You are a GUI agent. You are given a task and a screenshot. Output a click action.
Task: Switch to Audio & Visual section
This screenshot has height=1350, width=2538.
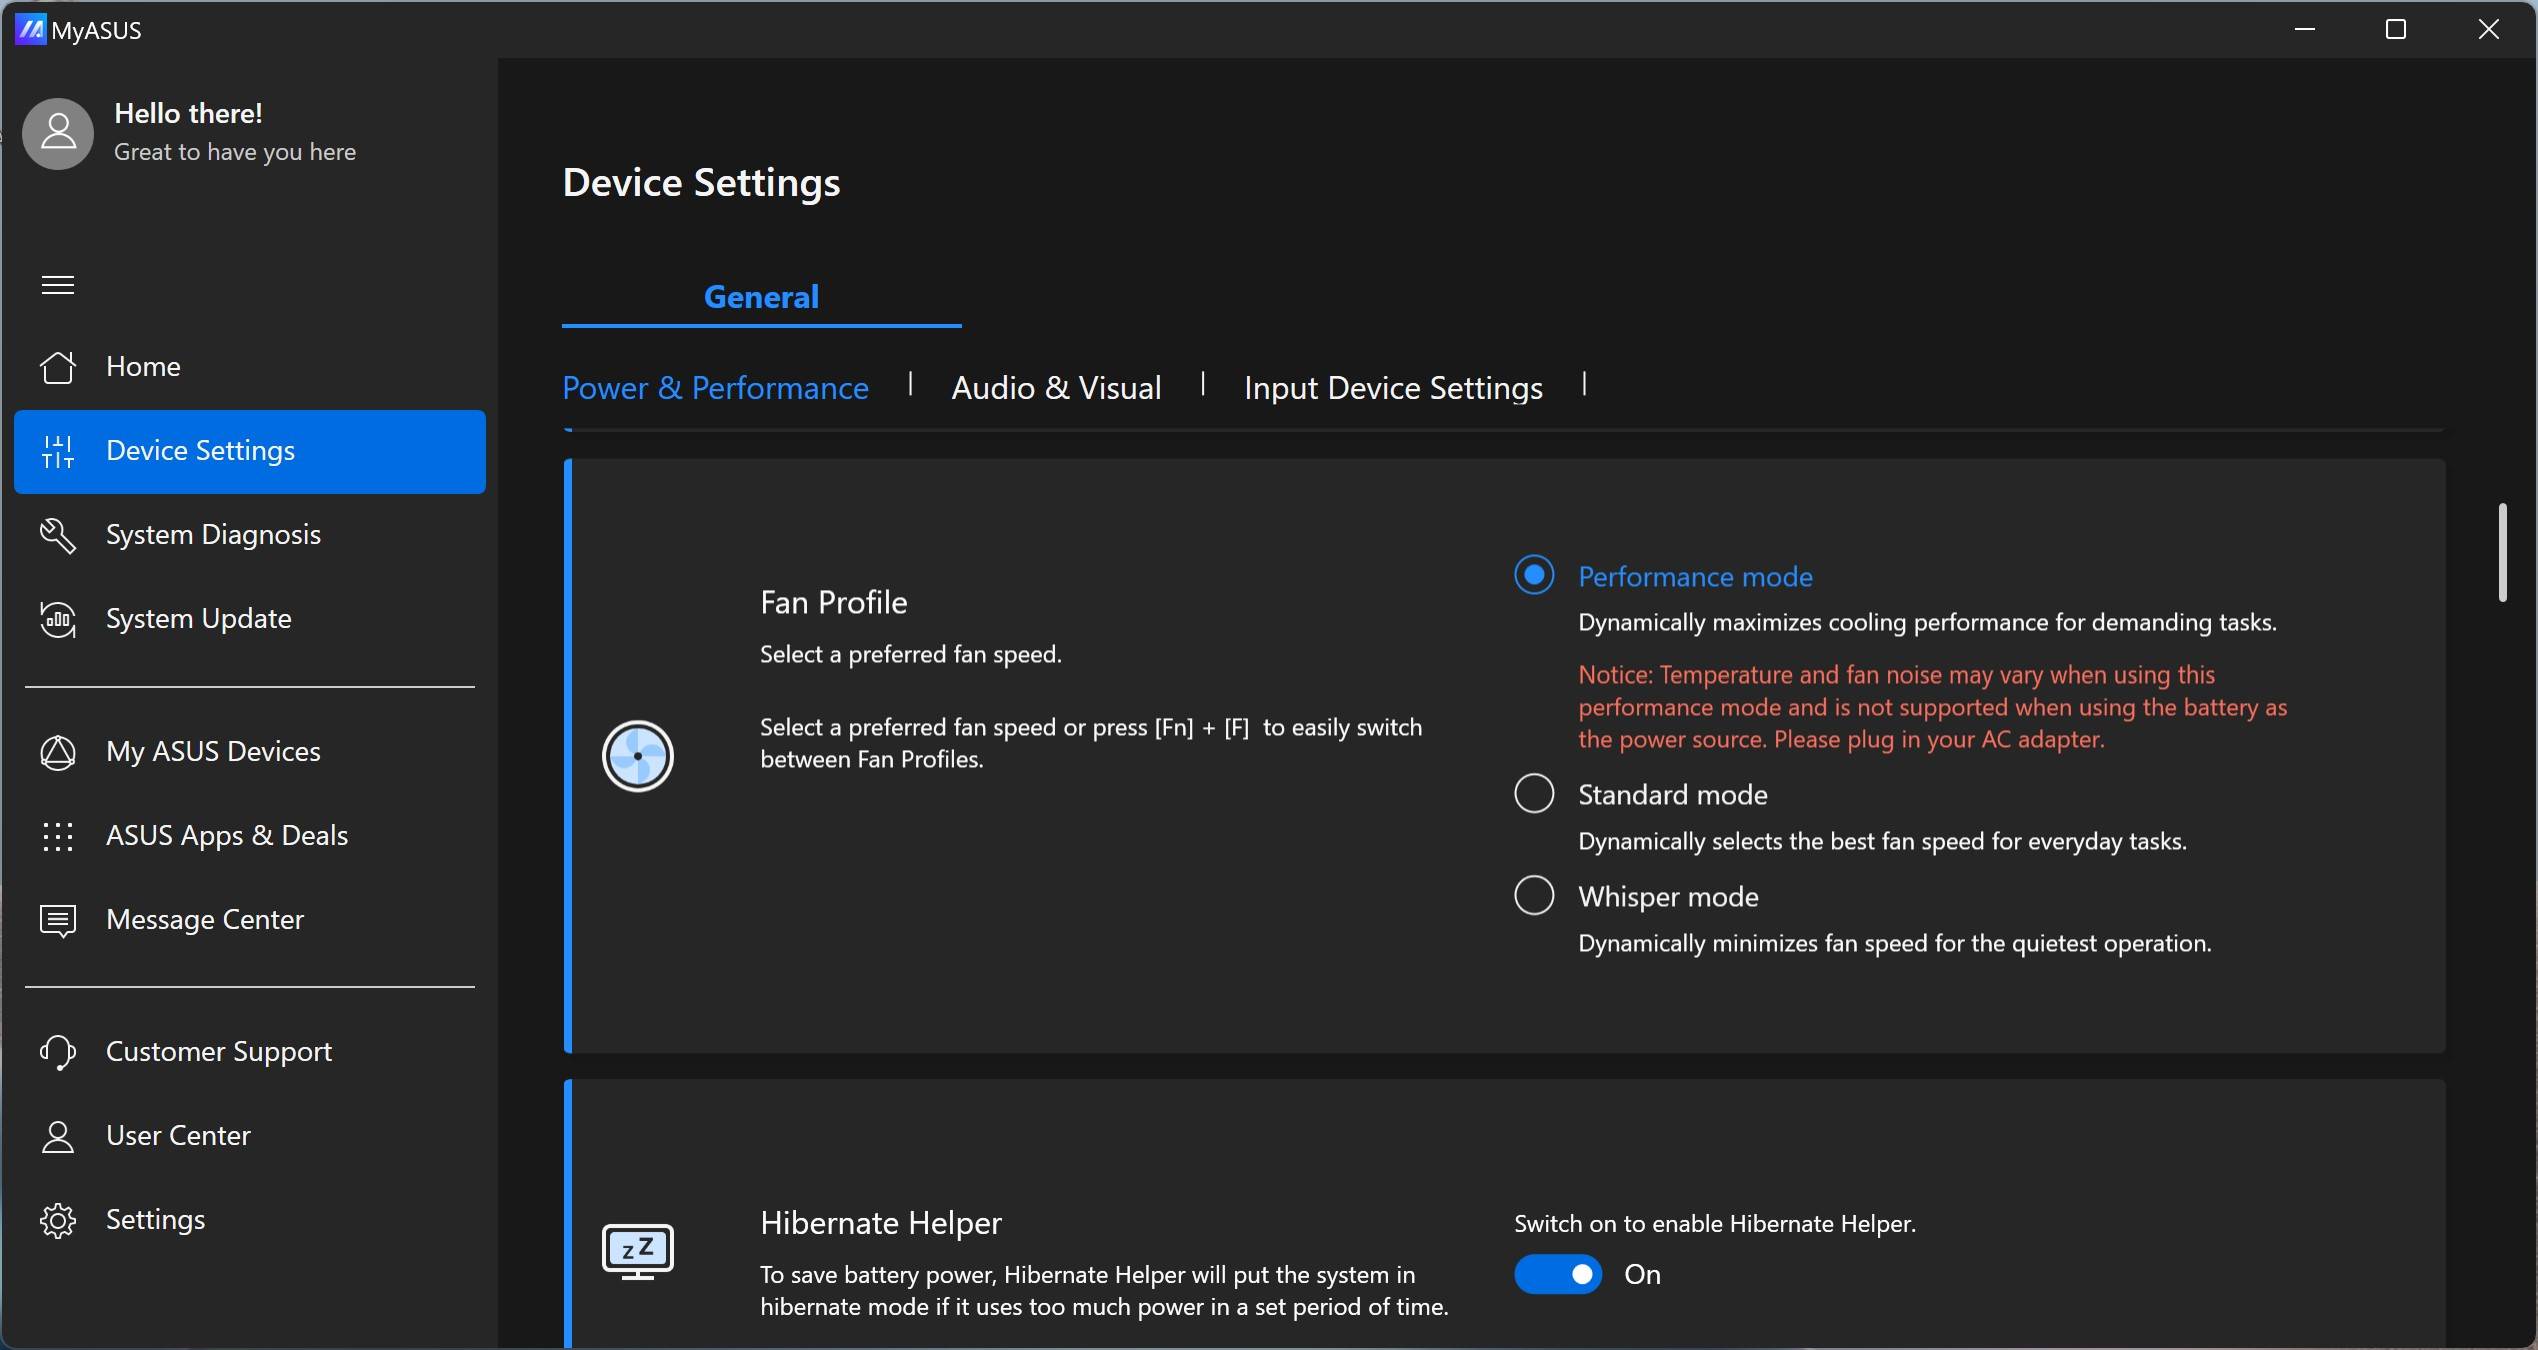point(1056,388)
